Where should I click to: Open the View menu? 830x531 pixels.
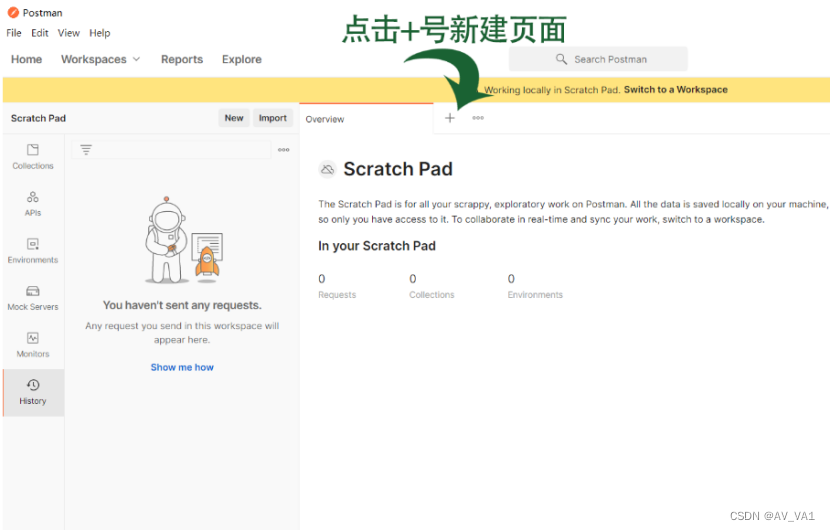click(x=69, y=33)
